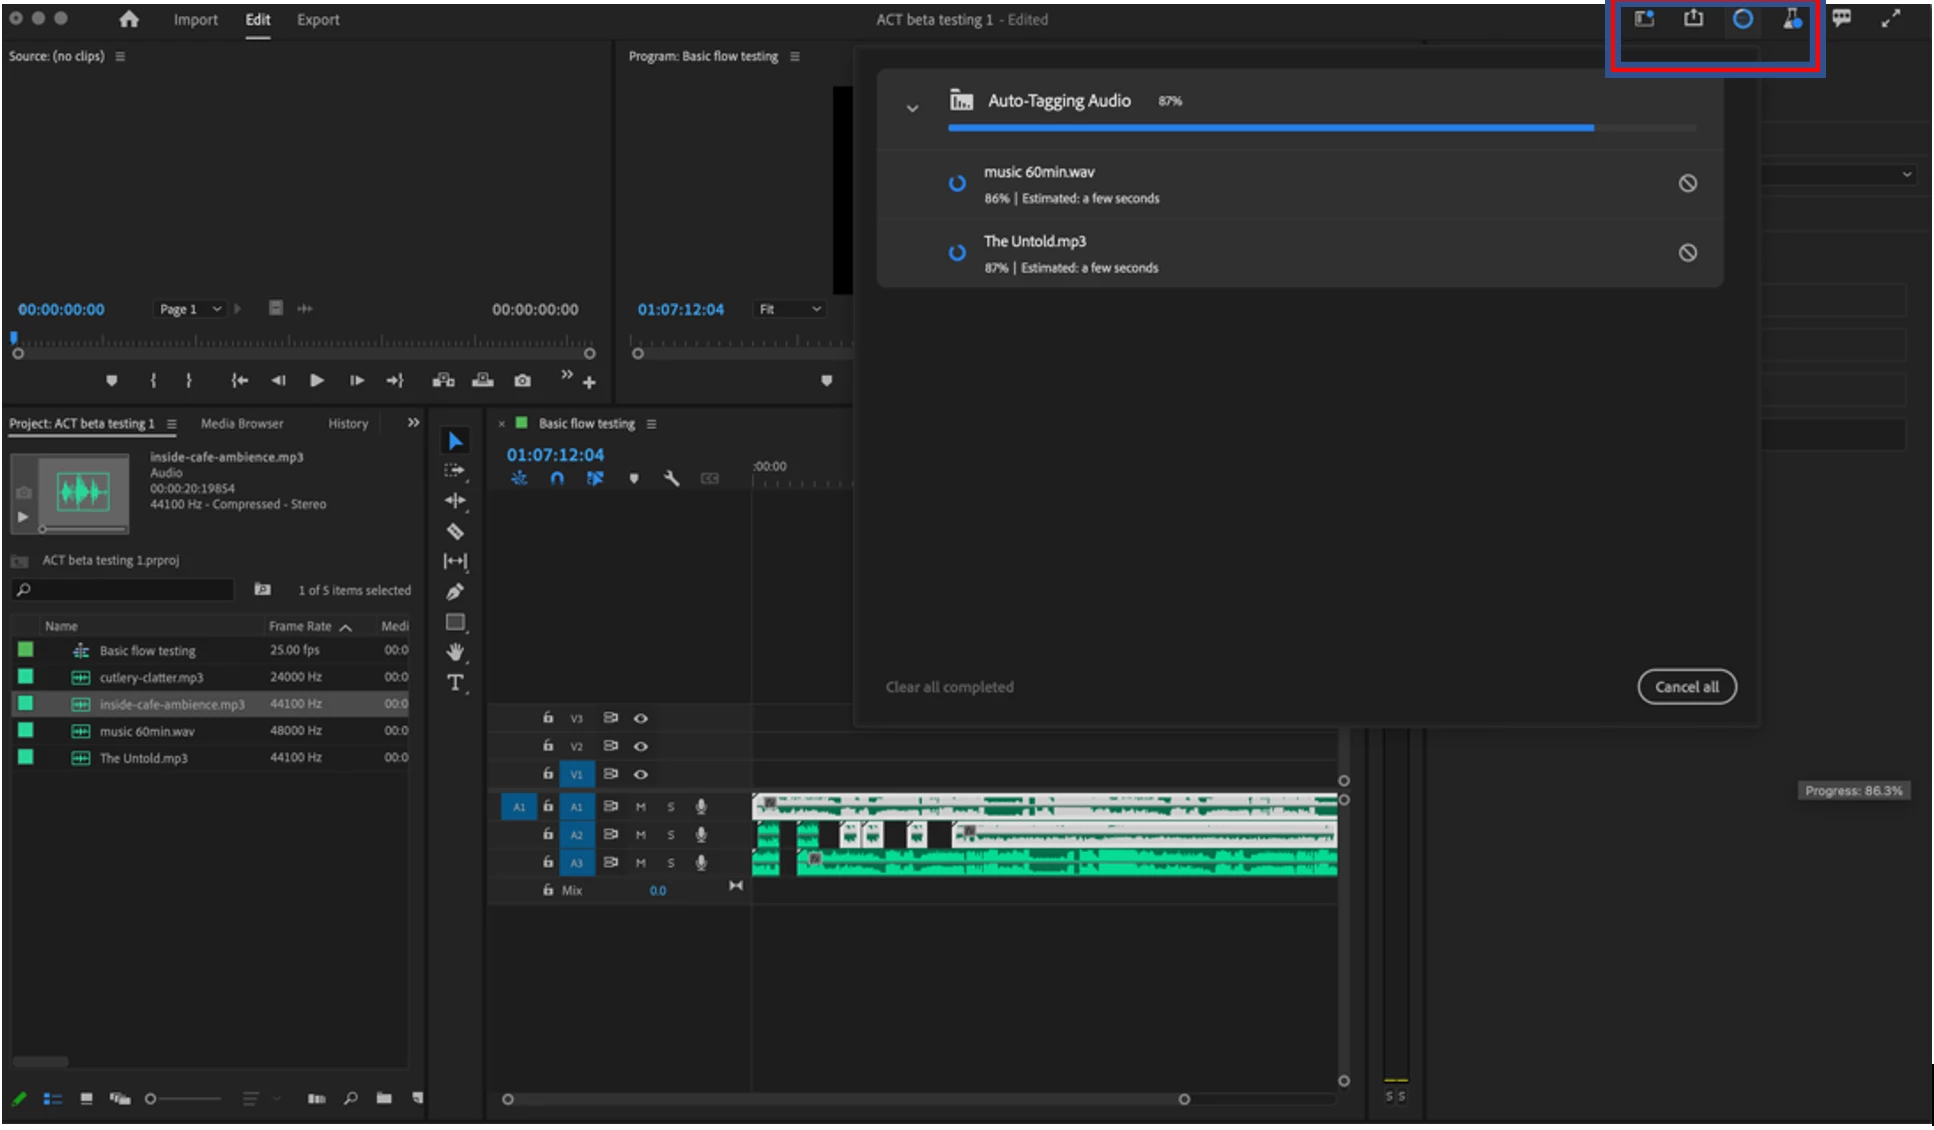Click the Export Frame camera icon
1934x1130 pixels.
[x=522, y=381]
